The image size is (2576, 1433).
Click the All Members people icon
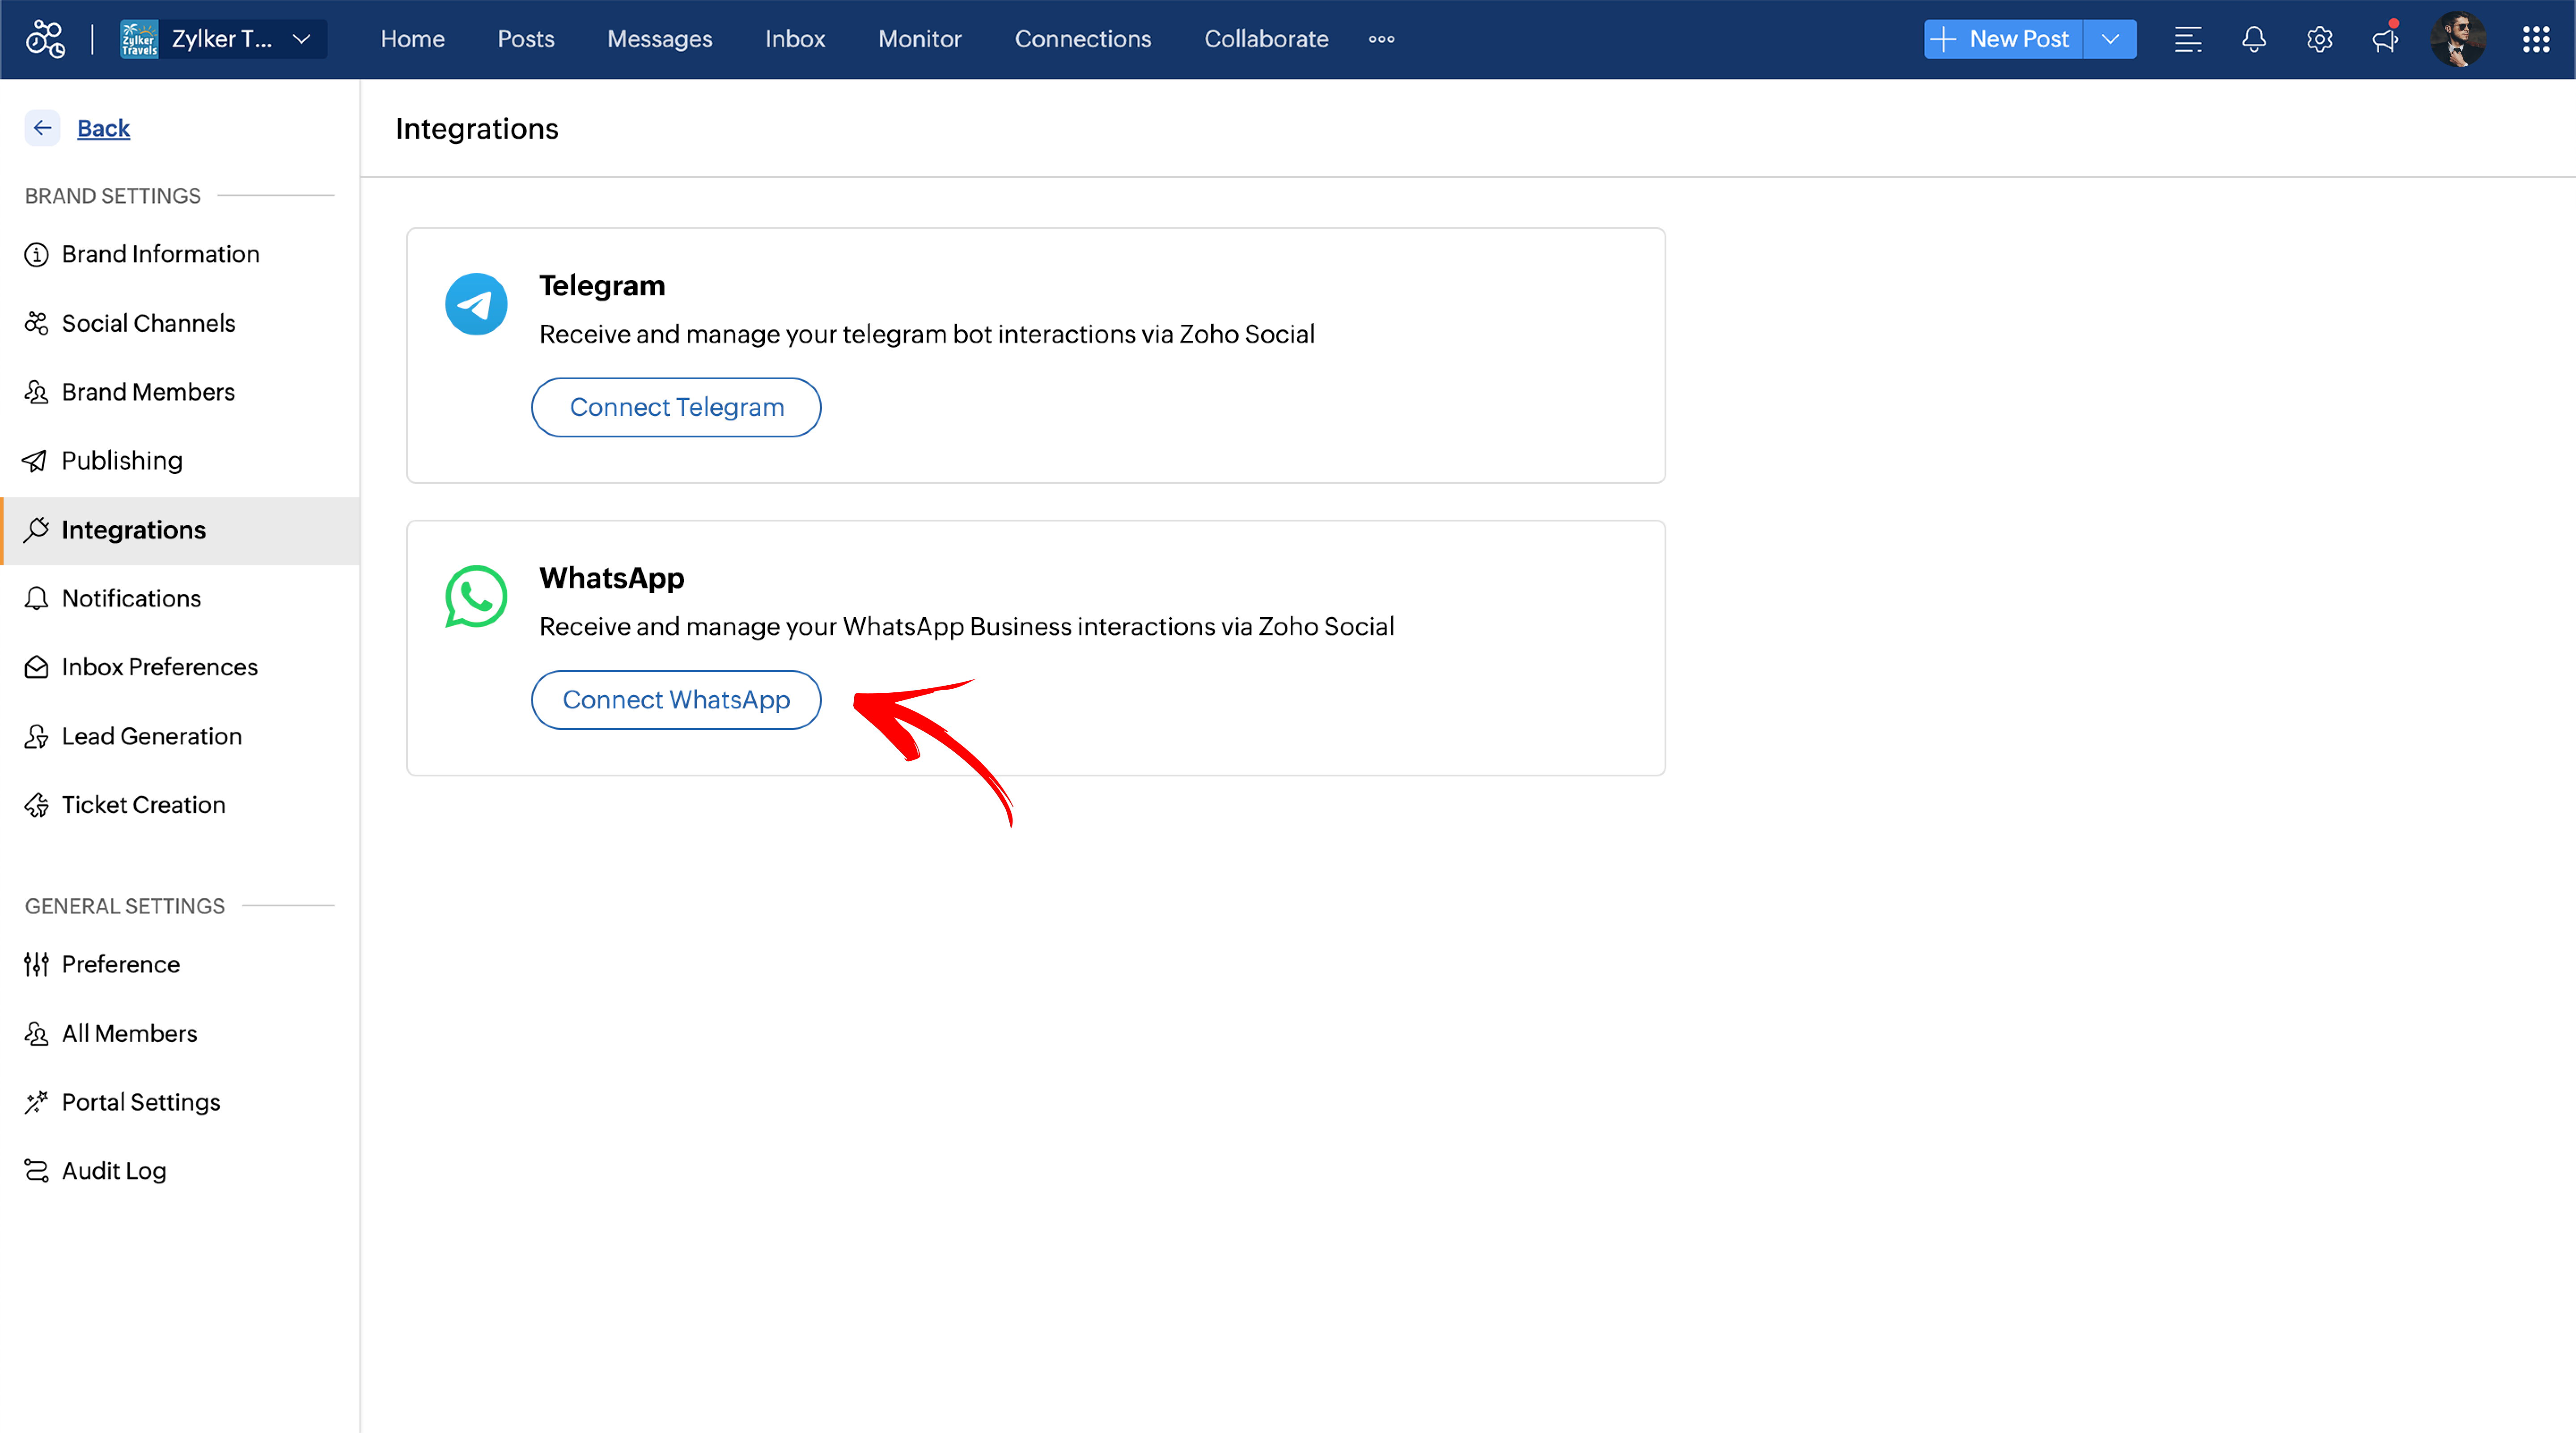36,1033
